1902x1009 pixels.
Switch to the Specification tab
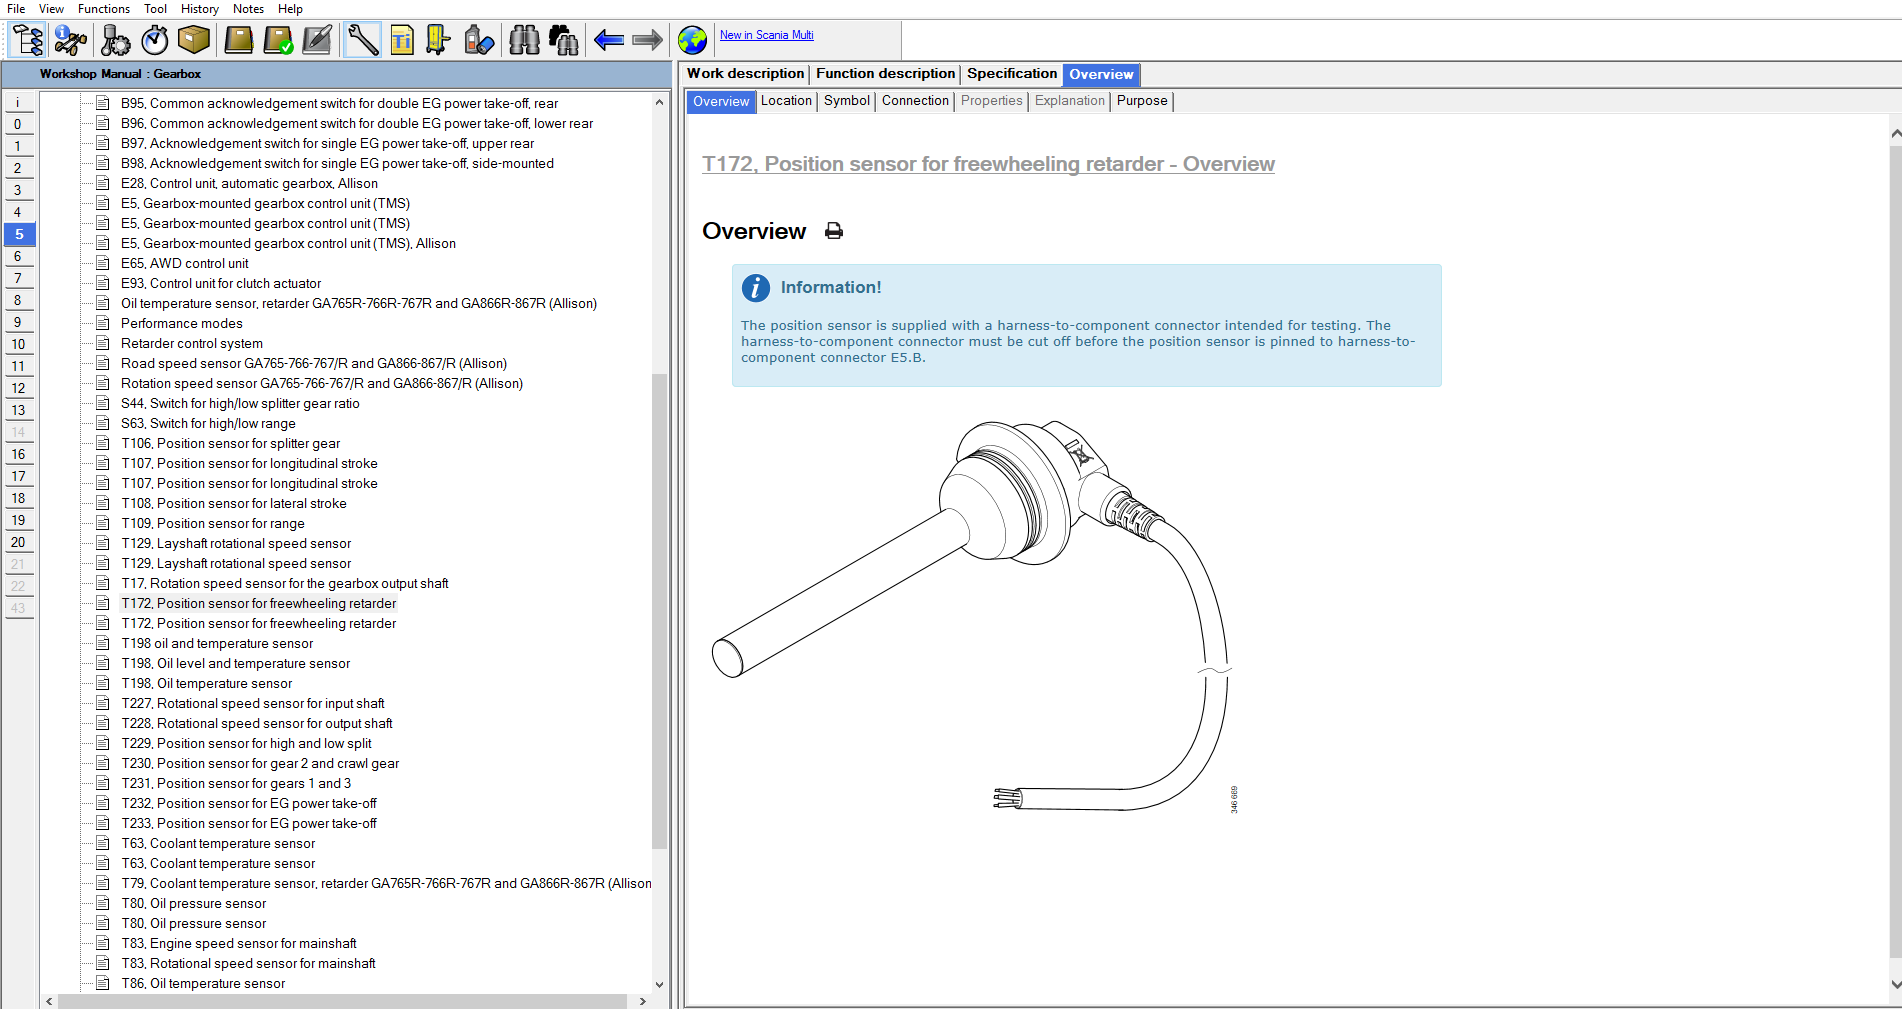1011,74
